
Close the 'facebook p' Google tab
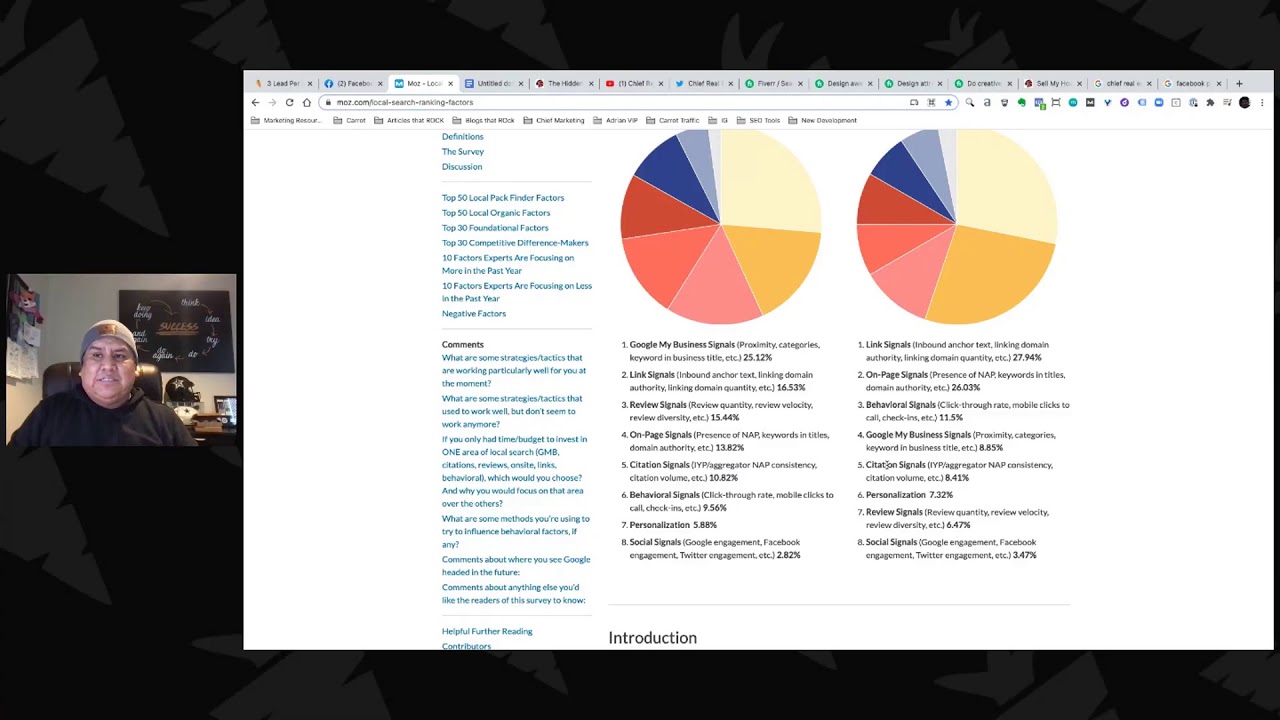coord(1219,84)
